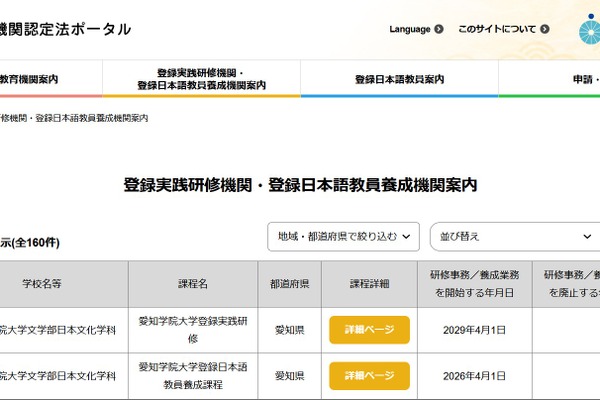Click the arrow icon next to Language
Image resolution: width=600 pixels, height=400 pixels.
click(439, 29)
